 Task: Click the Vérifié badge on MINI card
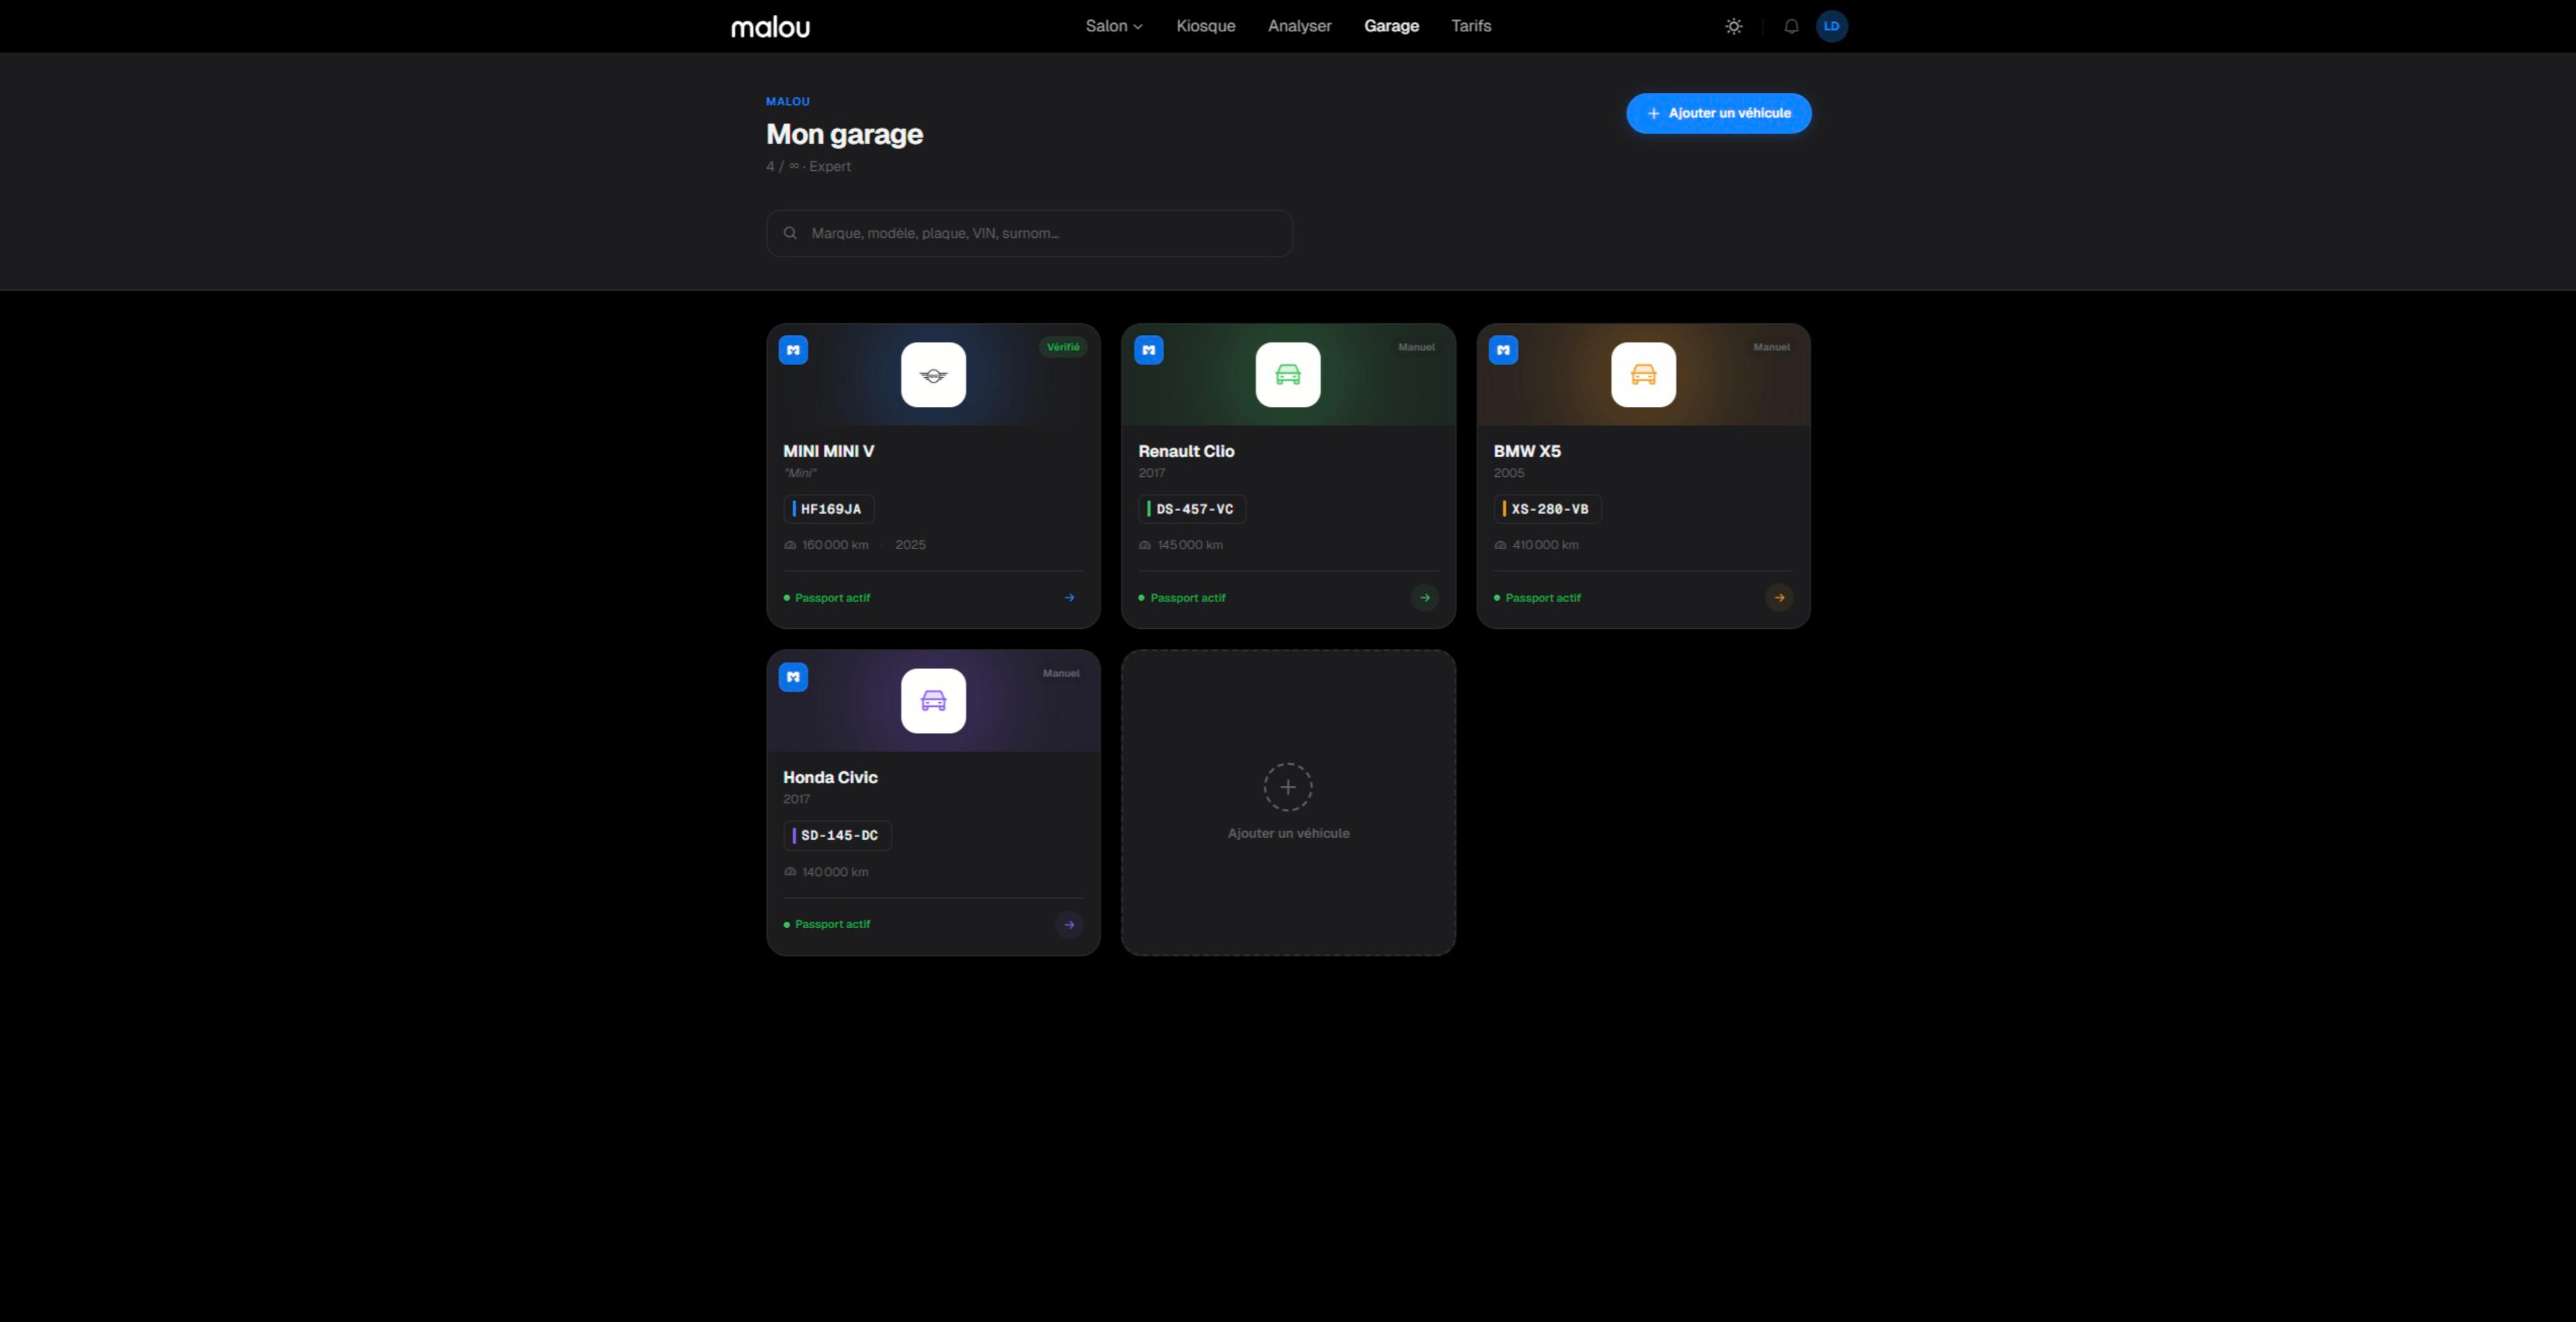1063,347
